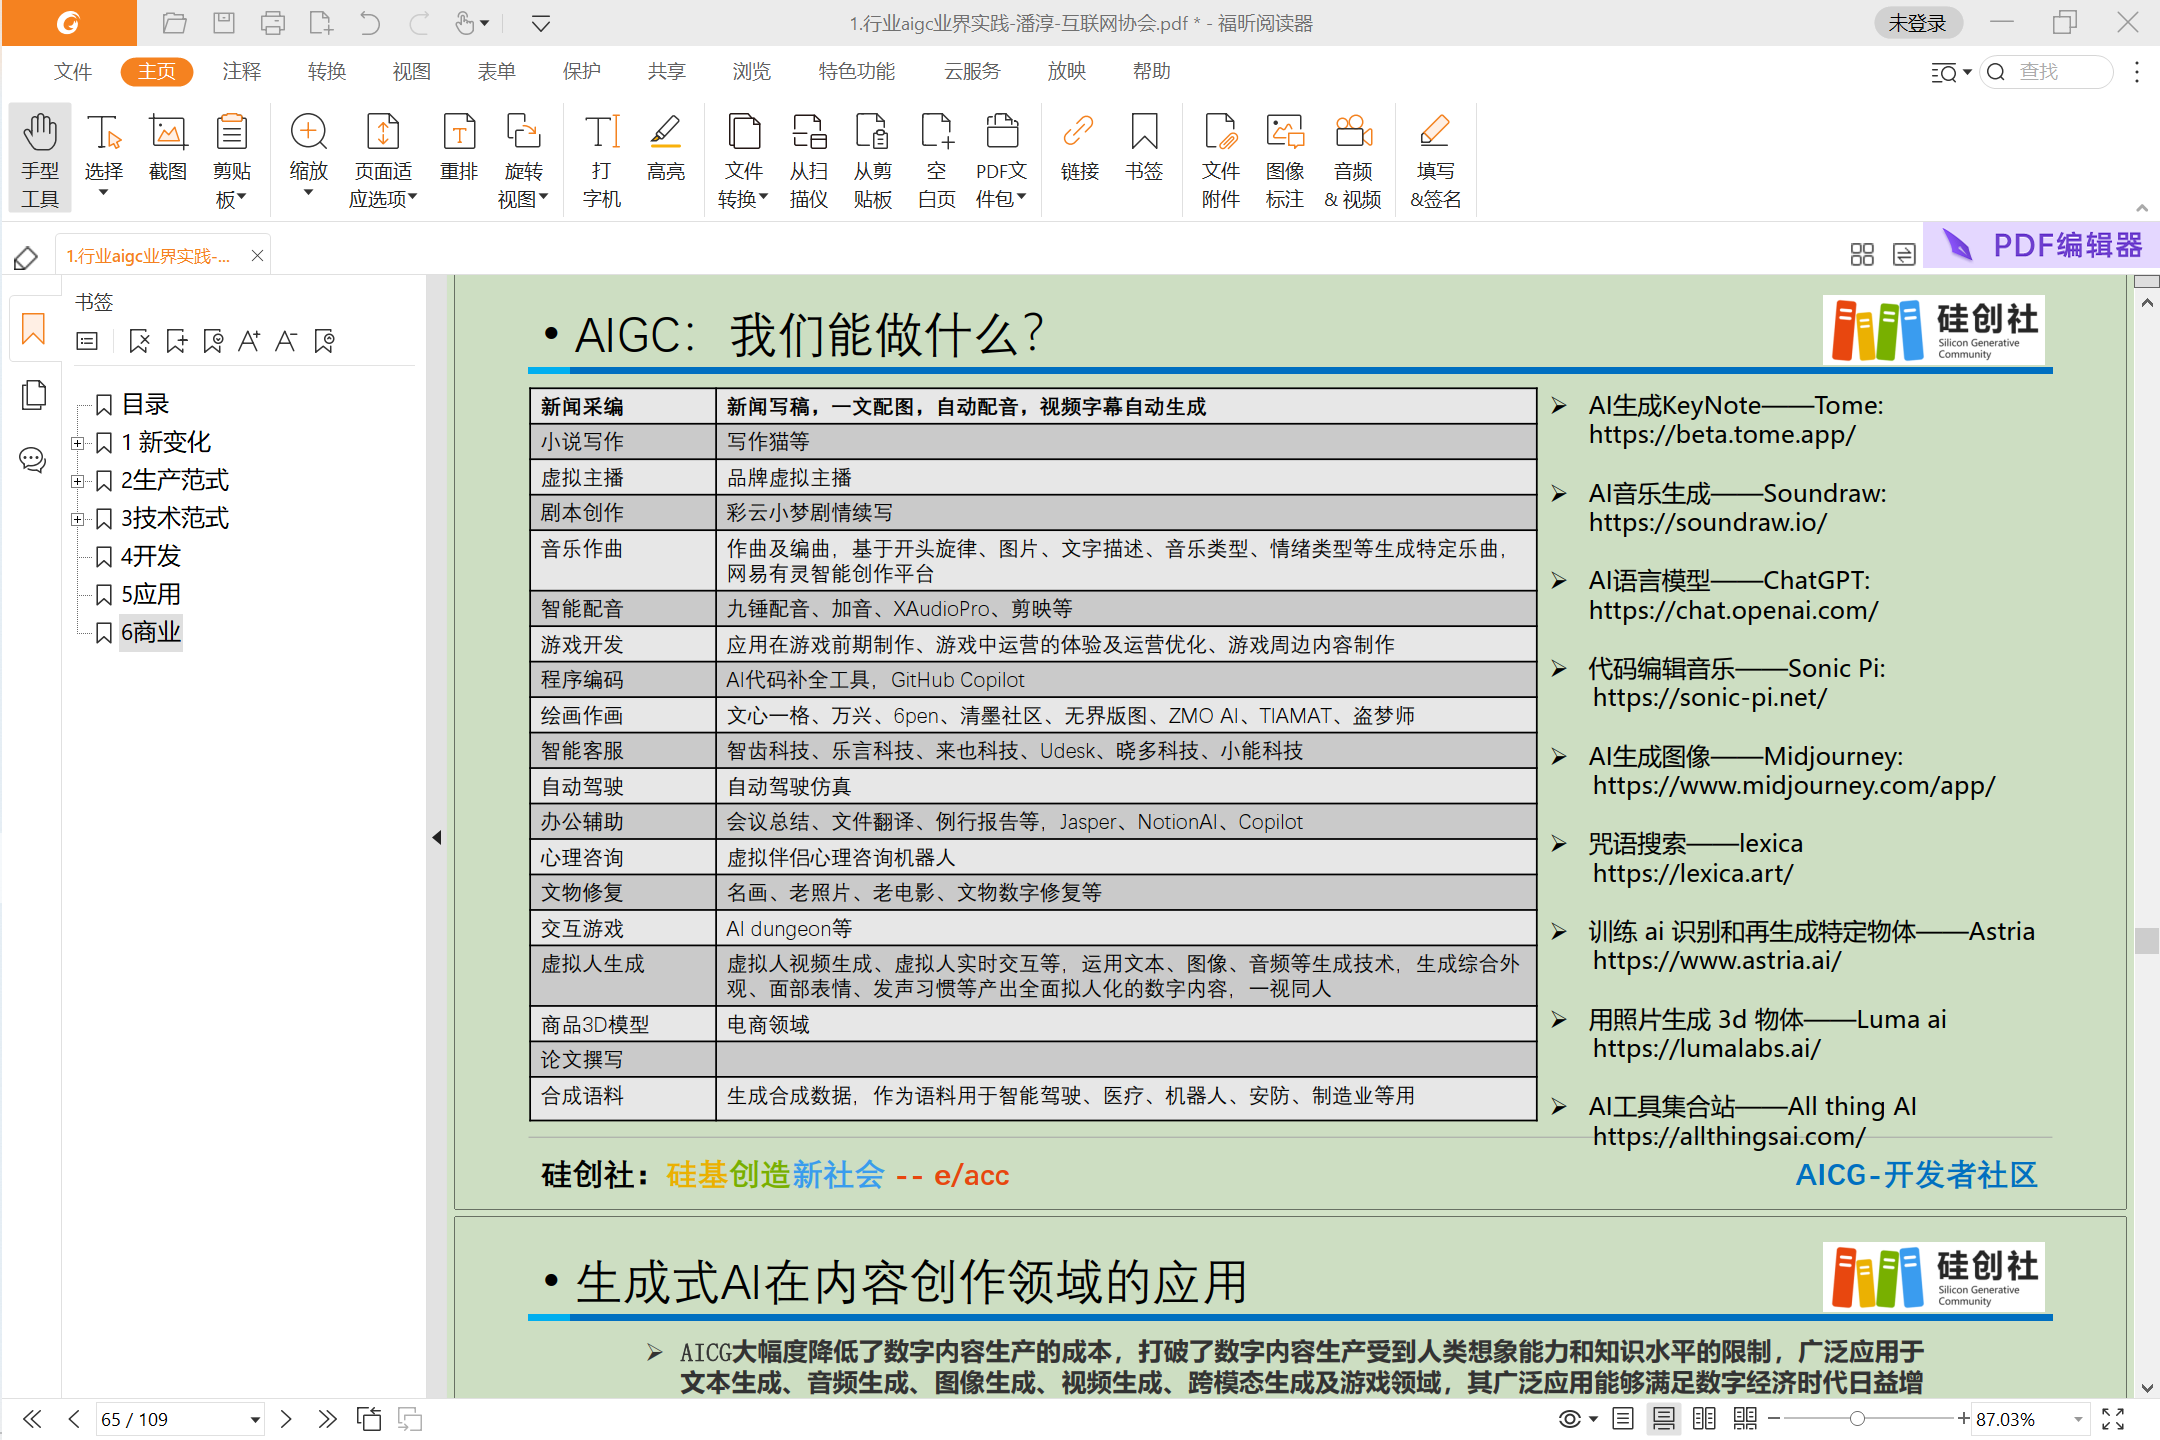
Task: Create a Blank Page (空白页)
Action: pos(937,159)
